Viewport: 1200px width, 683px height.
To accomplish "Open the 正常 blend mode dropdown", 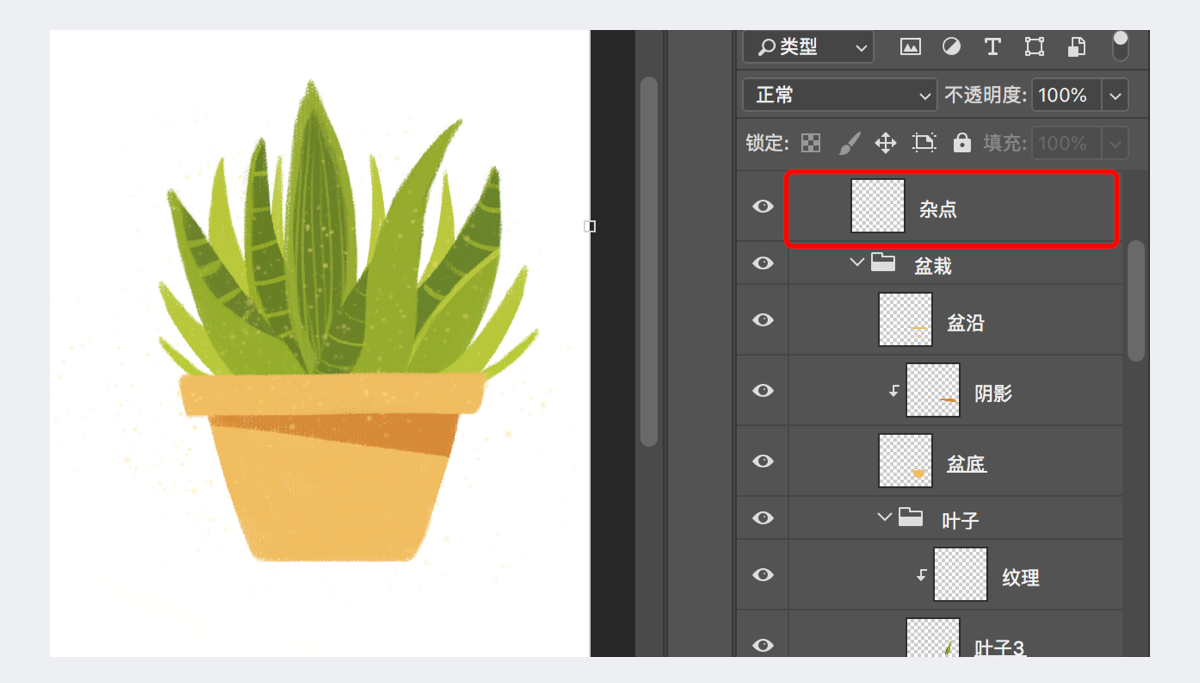I will [x=840, y=95].
